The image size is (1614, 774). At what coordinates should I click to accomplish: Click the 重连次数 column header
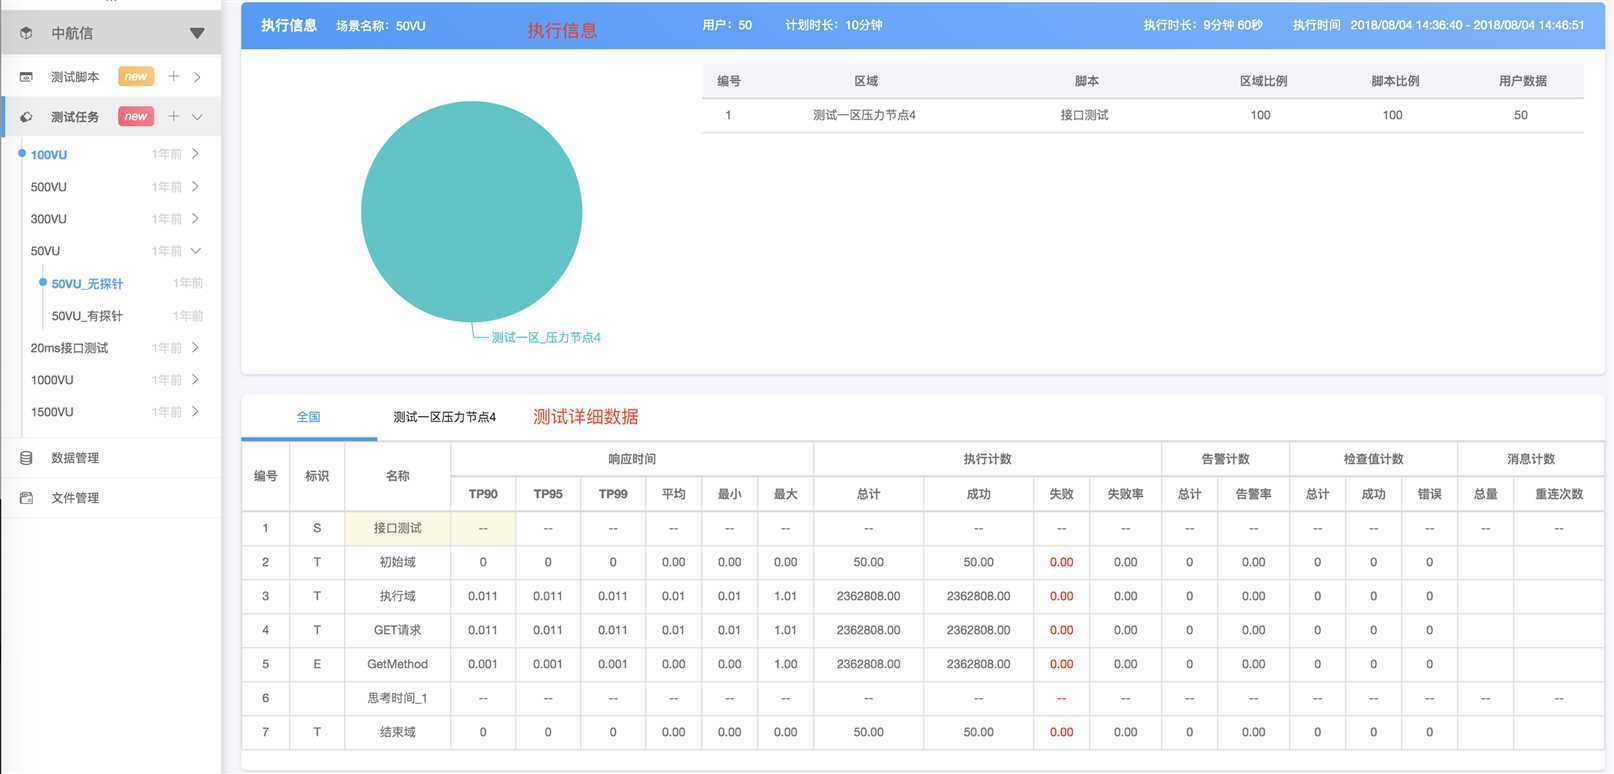(1559, 494)
